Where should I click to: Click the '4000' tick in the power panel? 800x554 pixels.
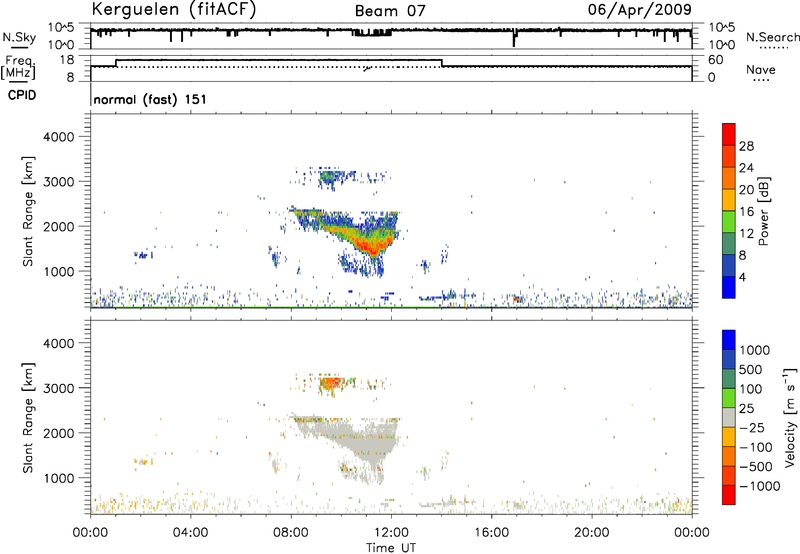click(x=58, y=137)
